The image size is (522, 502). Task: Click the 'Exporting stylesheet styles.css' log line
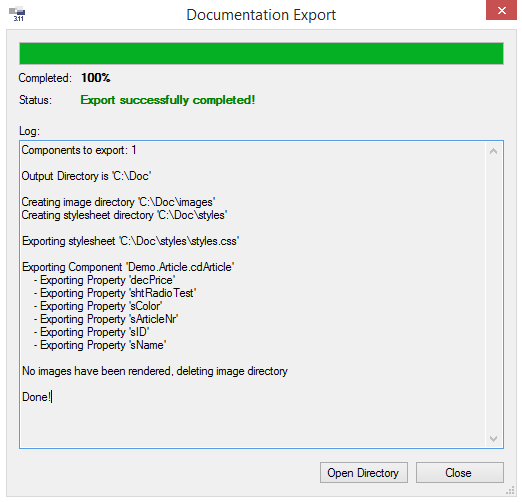(x=131, y=241)
